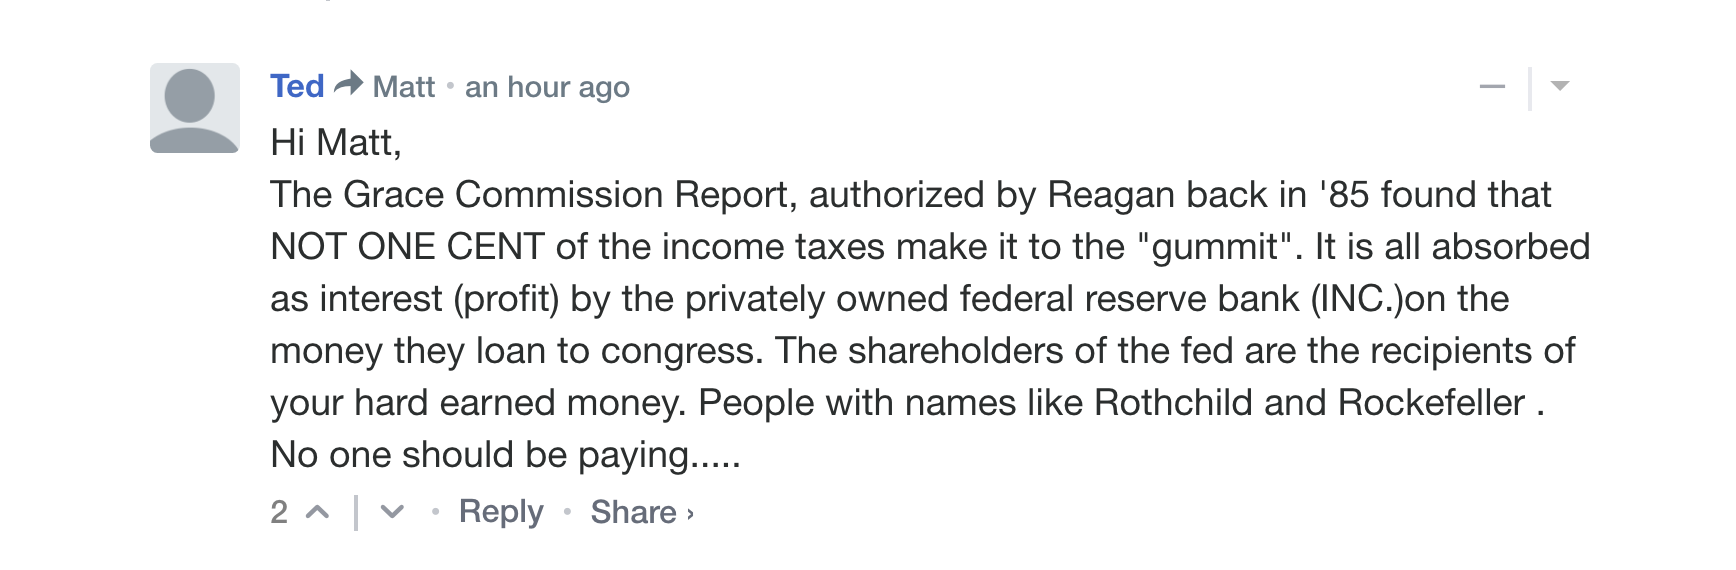Click Reply under Ted's comment
This screenshot has height=570, width=1736.
(501, 511)
